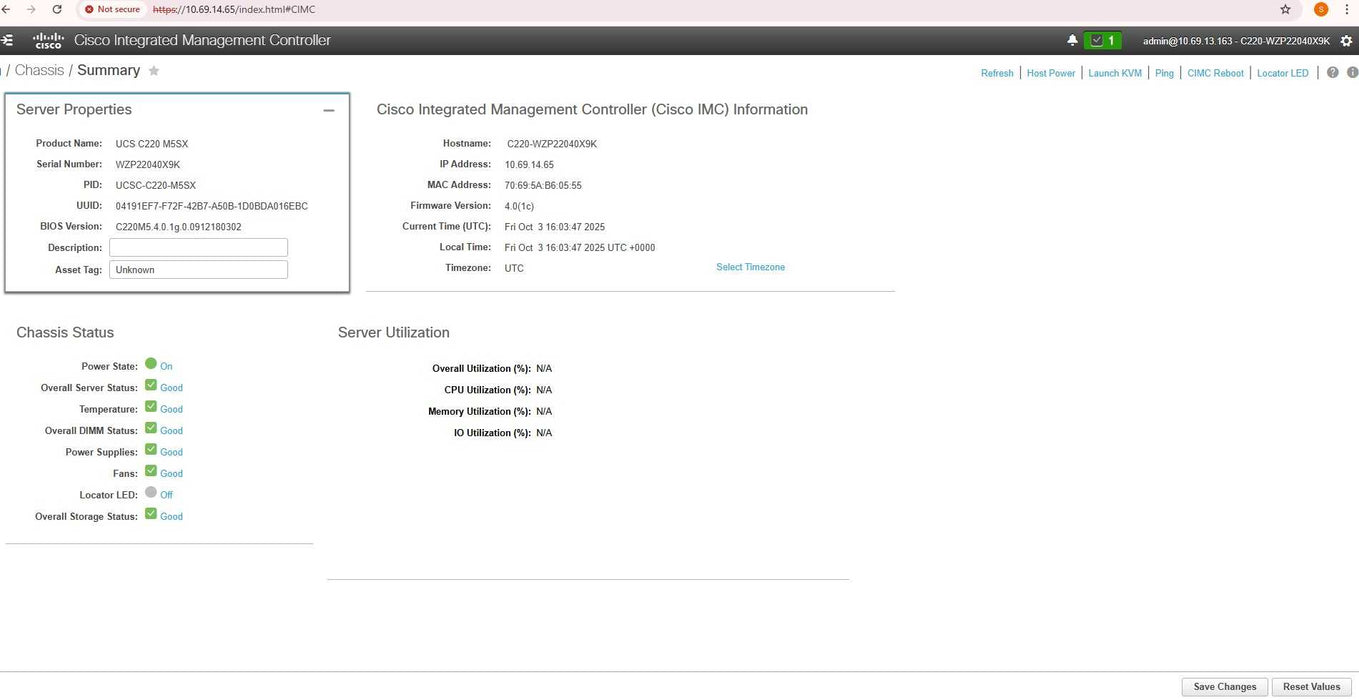Screen dimensions: 1359x700
Task: Click the Select Timezone link
Action: click(x=750, y=268)
